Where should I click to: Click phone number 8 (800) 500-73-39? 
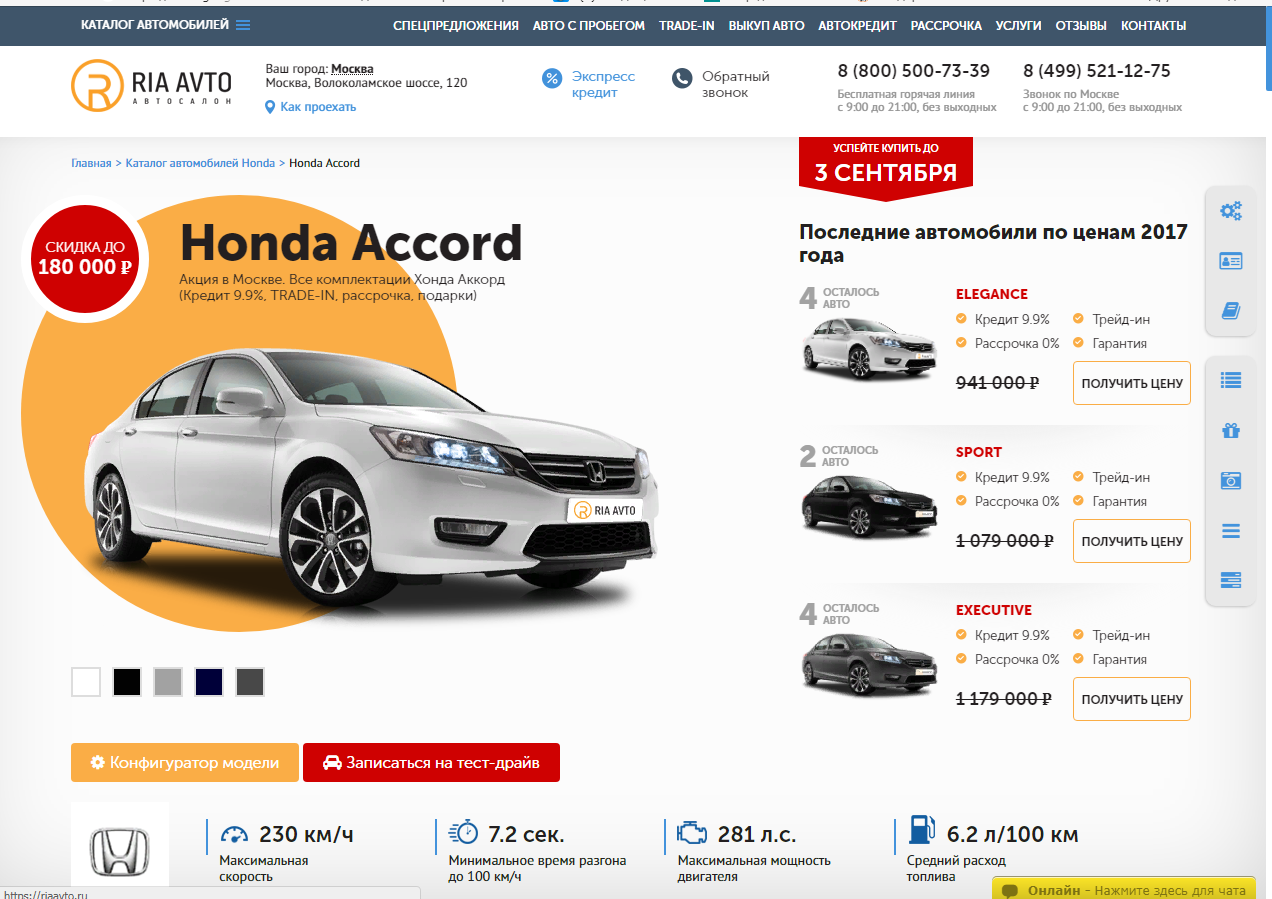[914, 71]
